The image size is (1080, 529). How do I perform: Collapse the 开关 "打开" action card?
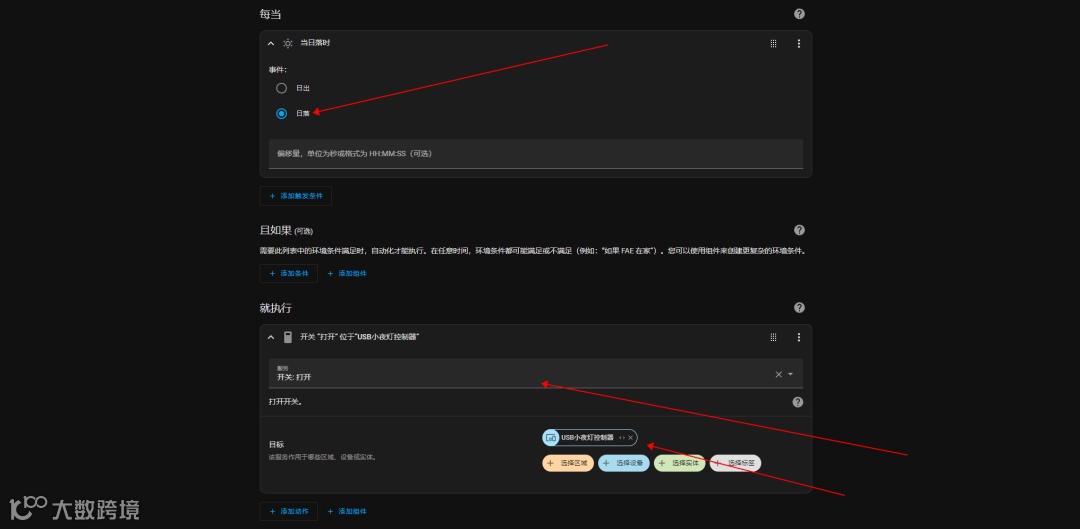tap(271, 338)
